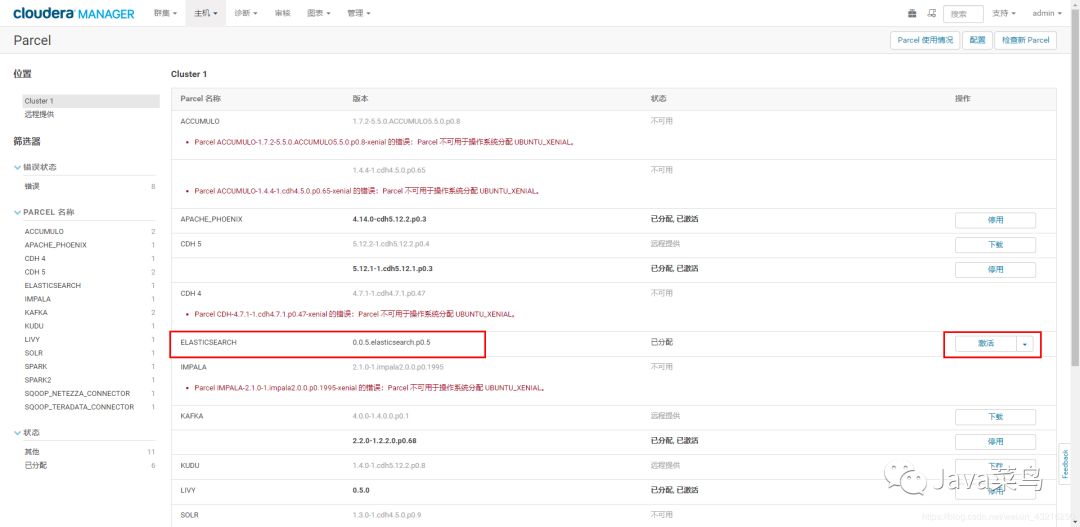Click 激活 for ELASTICSEARCH parcel
The height and width of the screenshot is (527, 1080).
click(986, 344)
